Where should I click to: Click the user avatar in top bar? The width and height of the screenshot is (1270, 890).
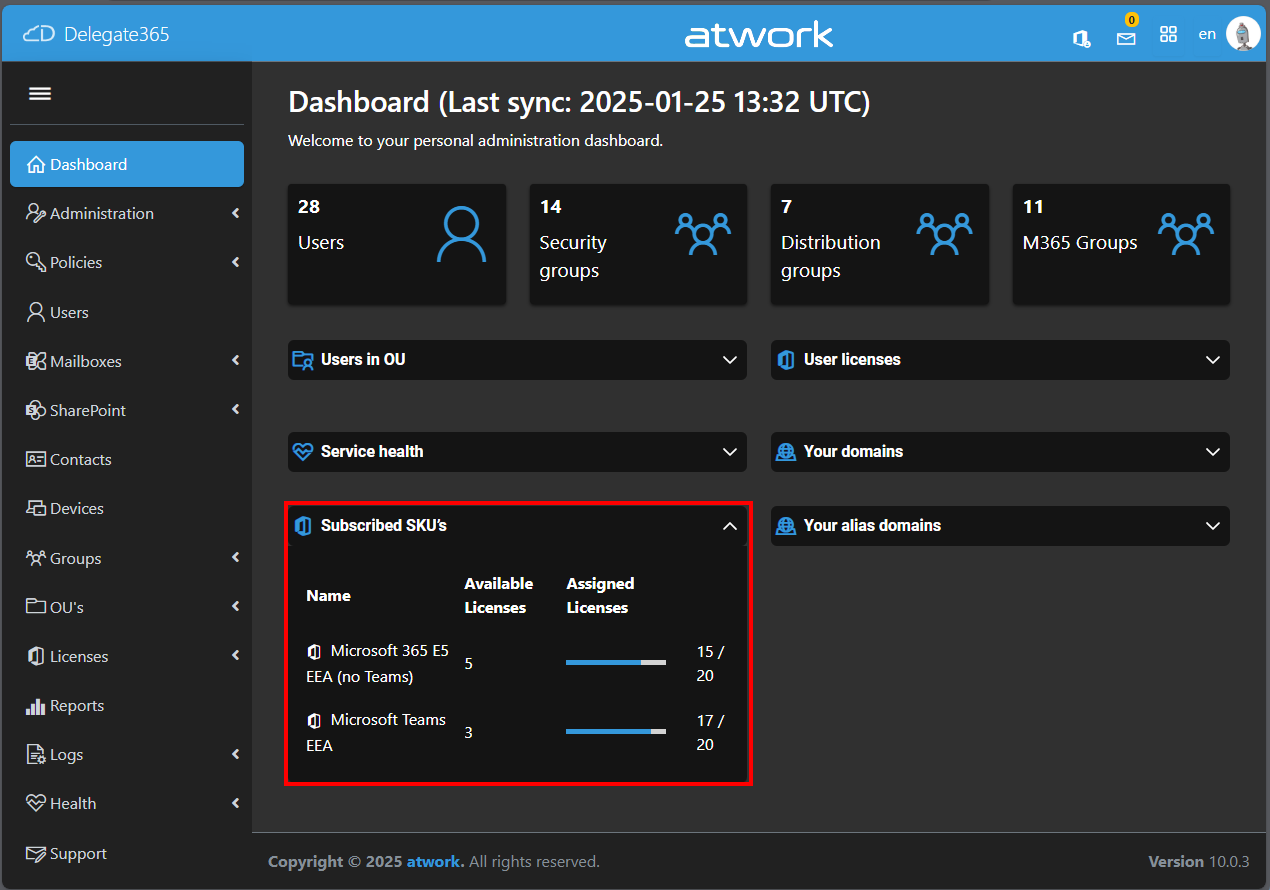coord(1243,35)
